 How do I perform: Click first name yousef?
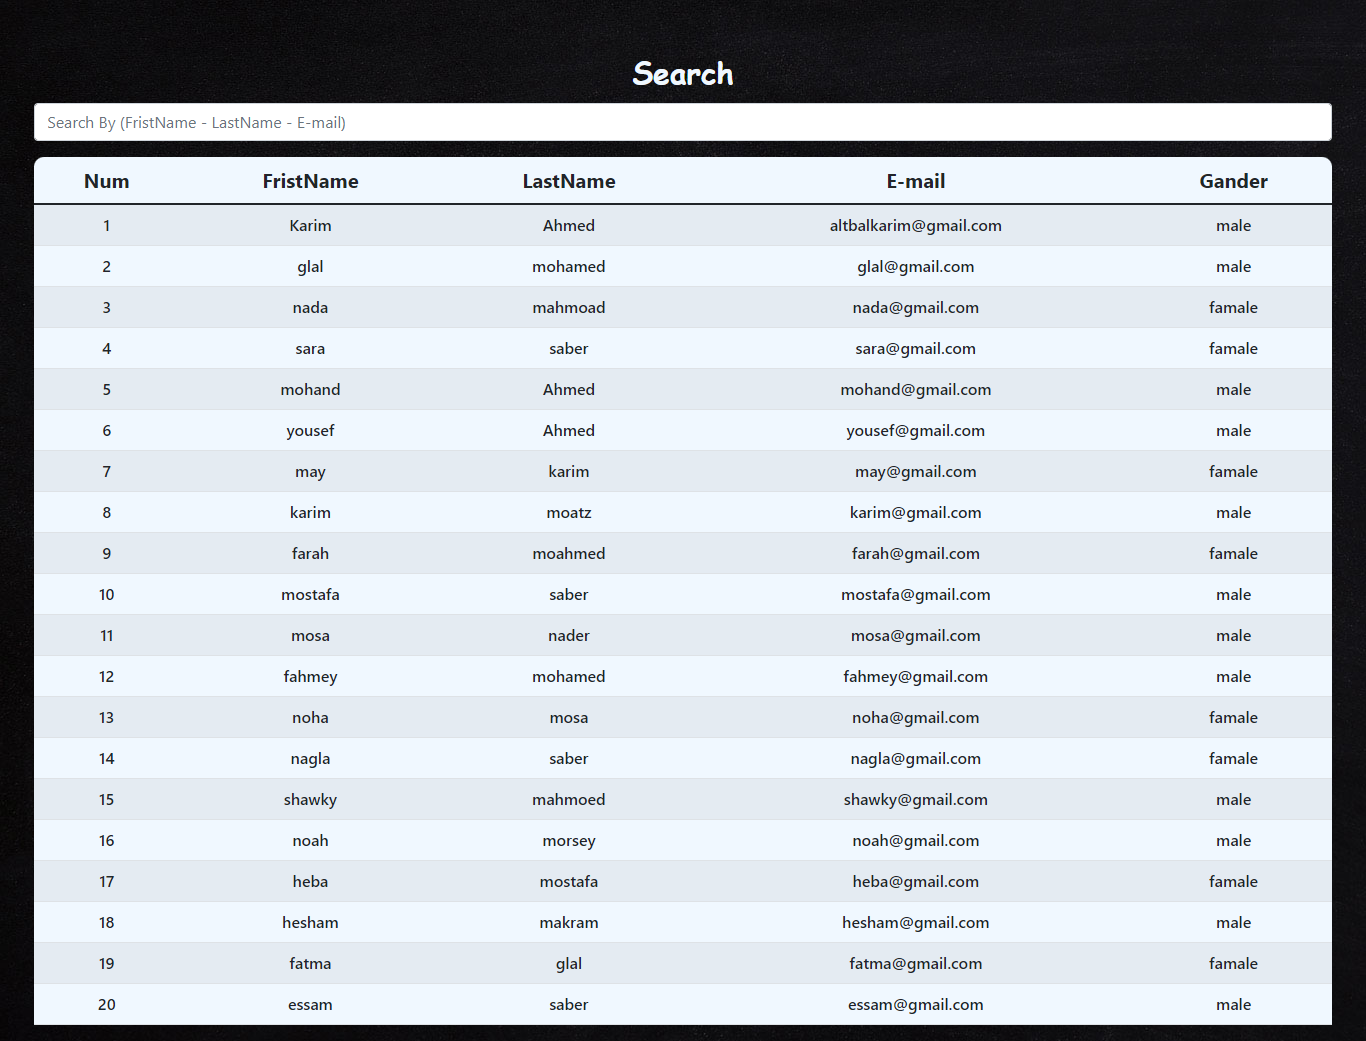[310, 431]
